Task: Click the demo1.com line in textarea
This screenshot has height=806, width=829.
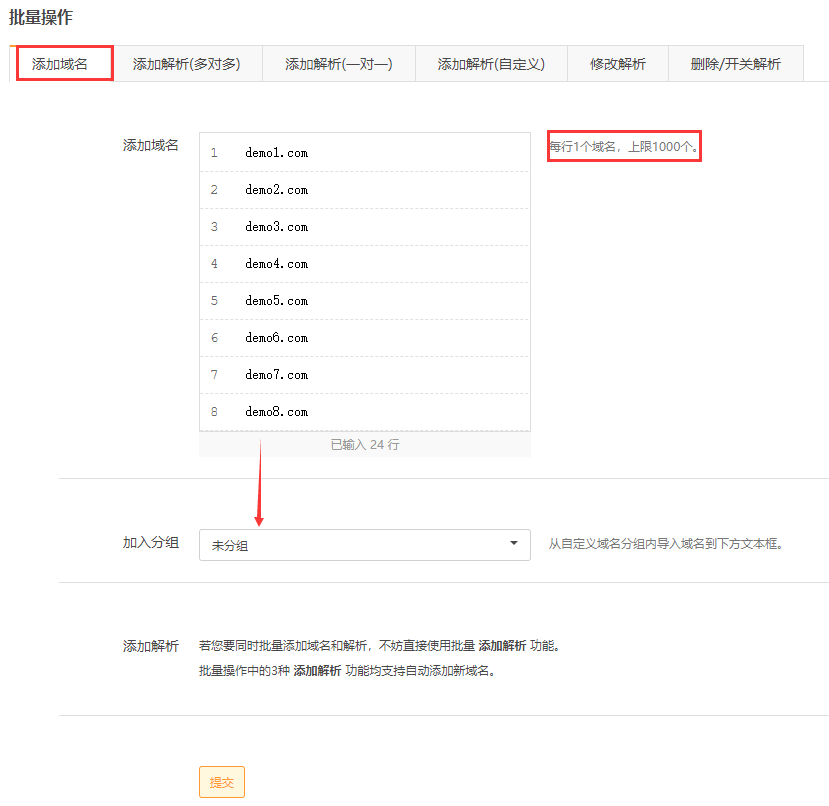Action: [277, 153]
